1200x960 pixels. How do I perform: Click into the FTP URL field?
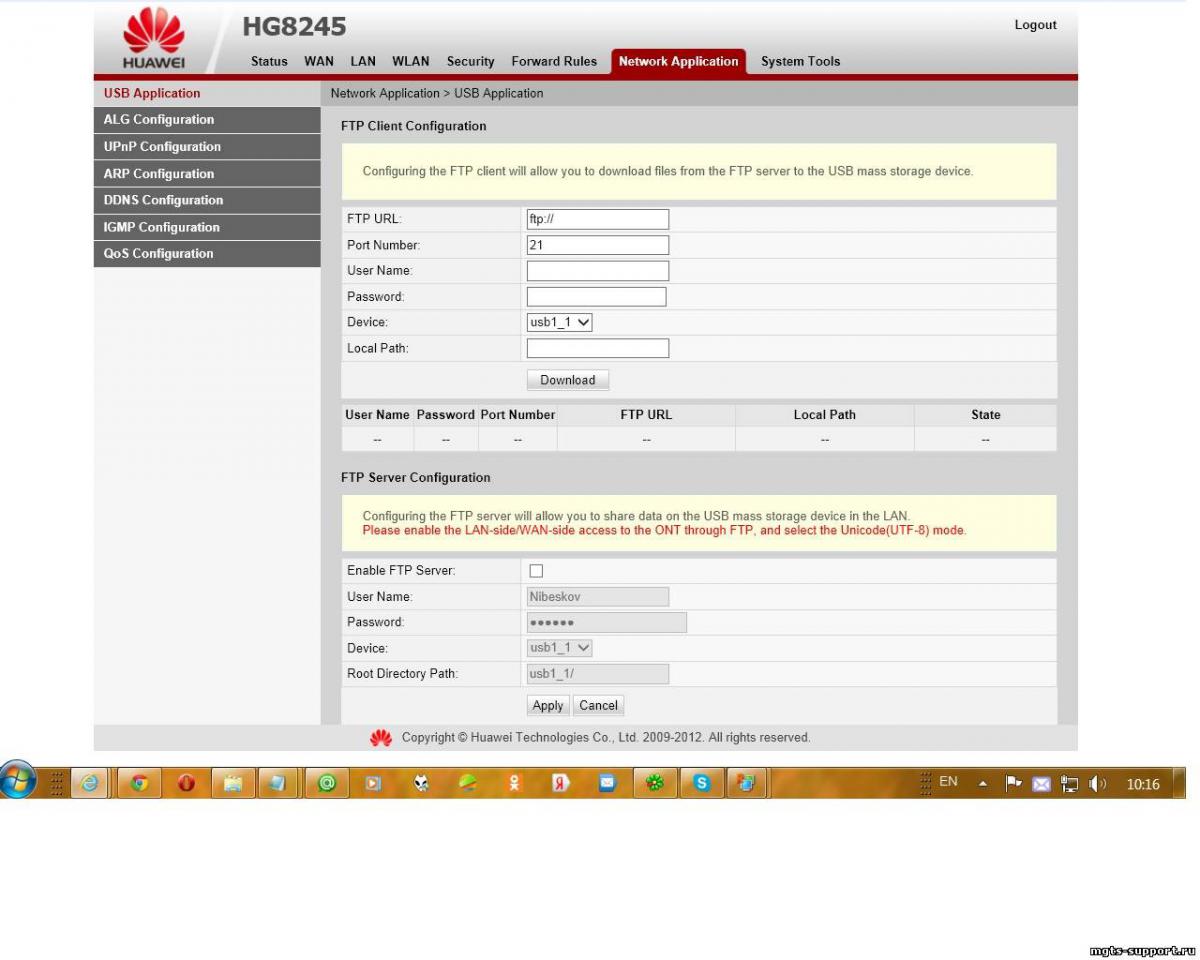pyautogui.click(x=597, y=219)
